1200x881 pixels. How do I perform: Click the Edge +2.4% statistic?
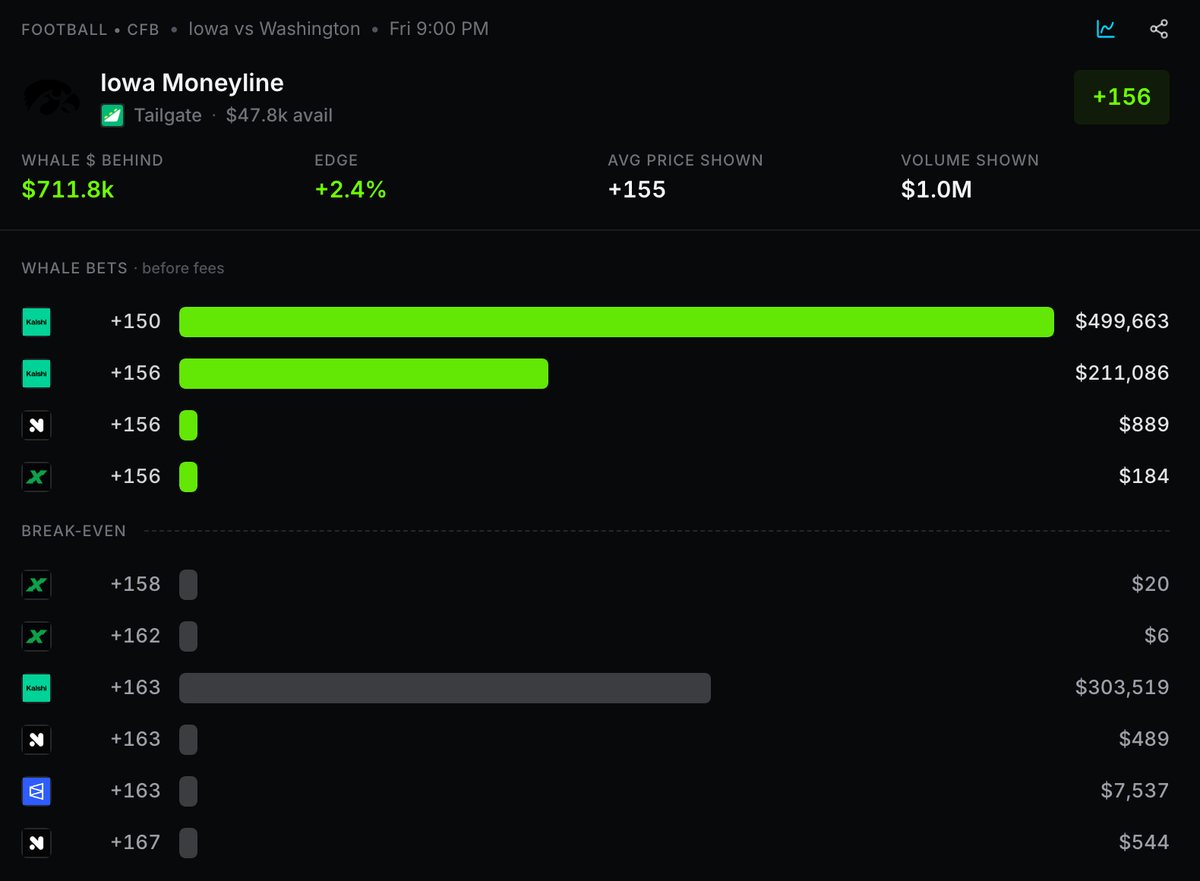[350, 189]
